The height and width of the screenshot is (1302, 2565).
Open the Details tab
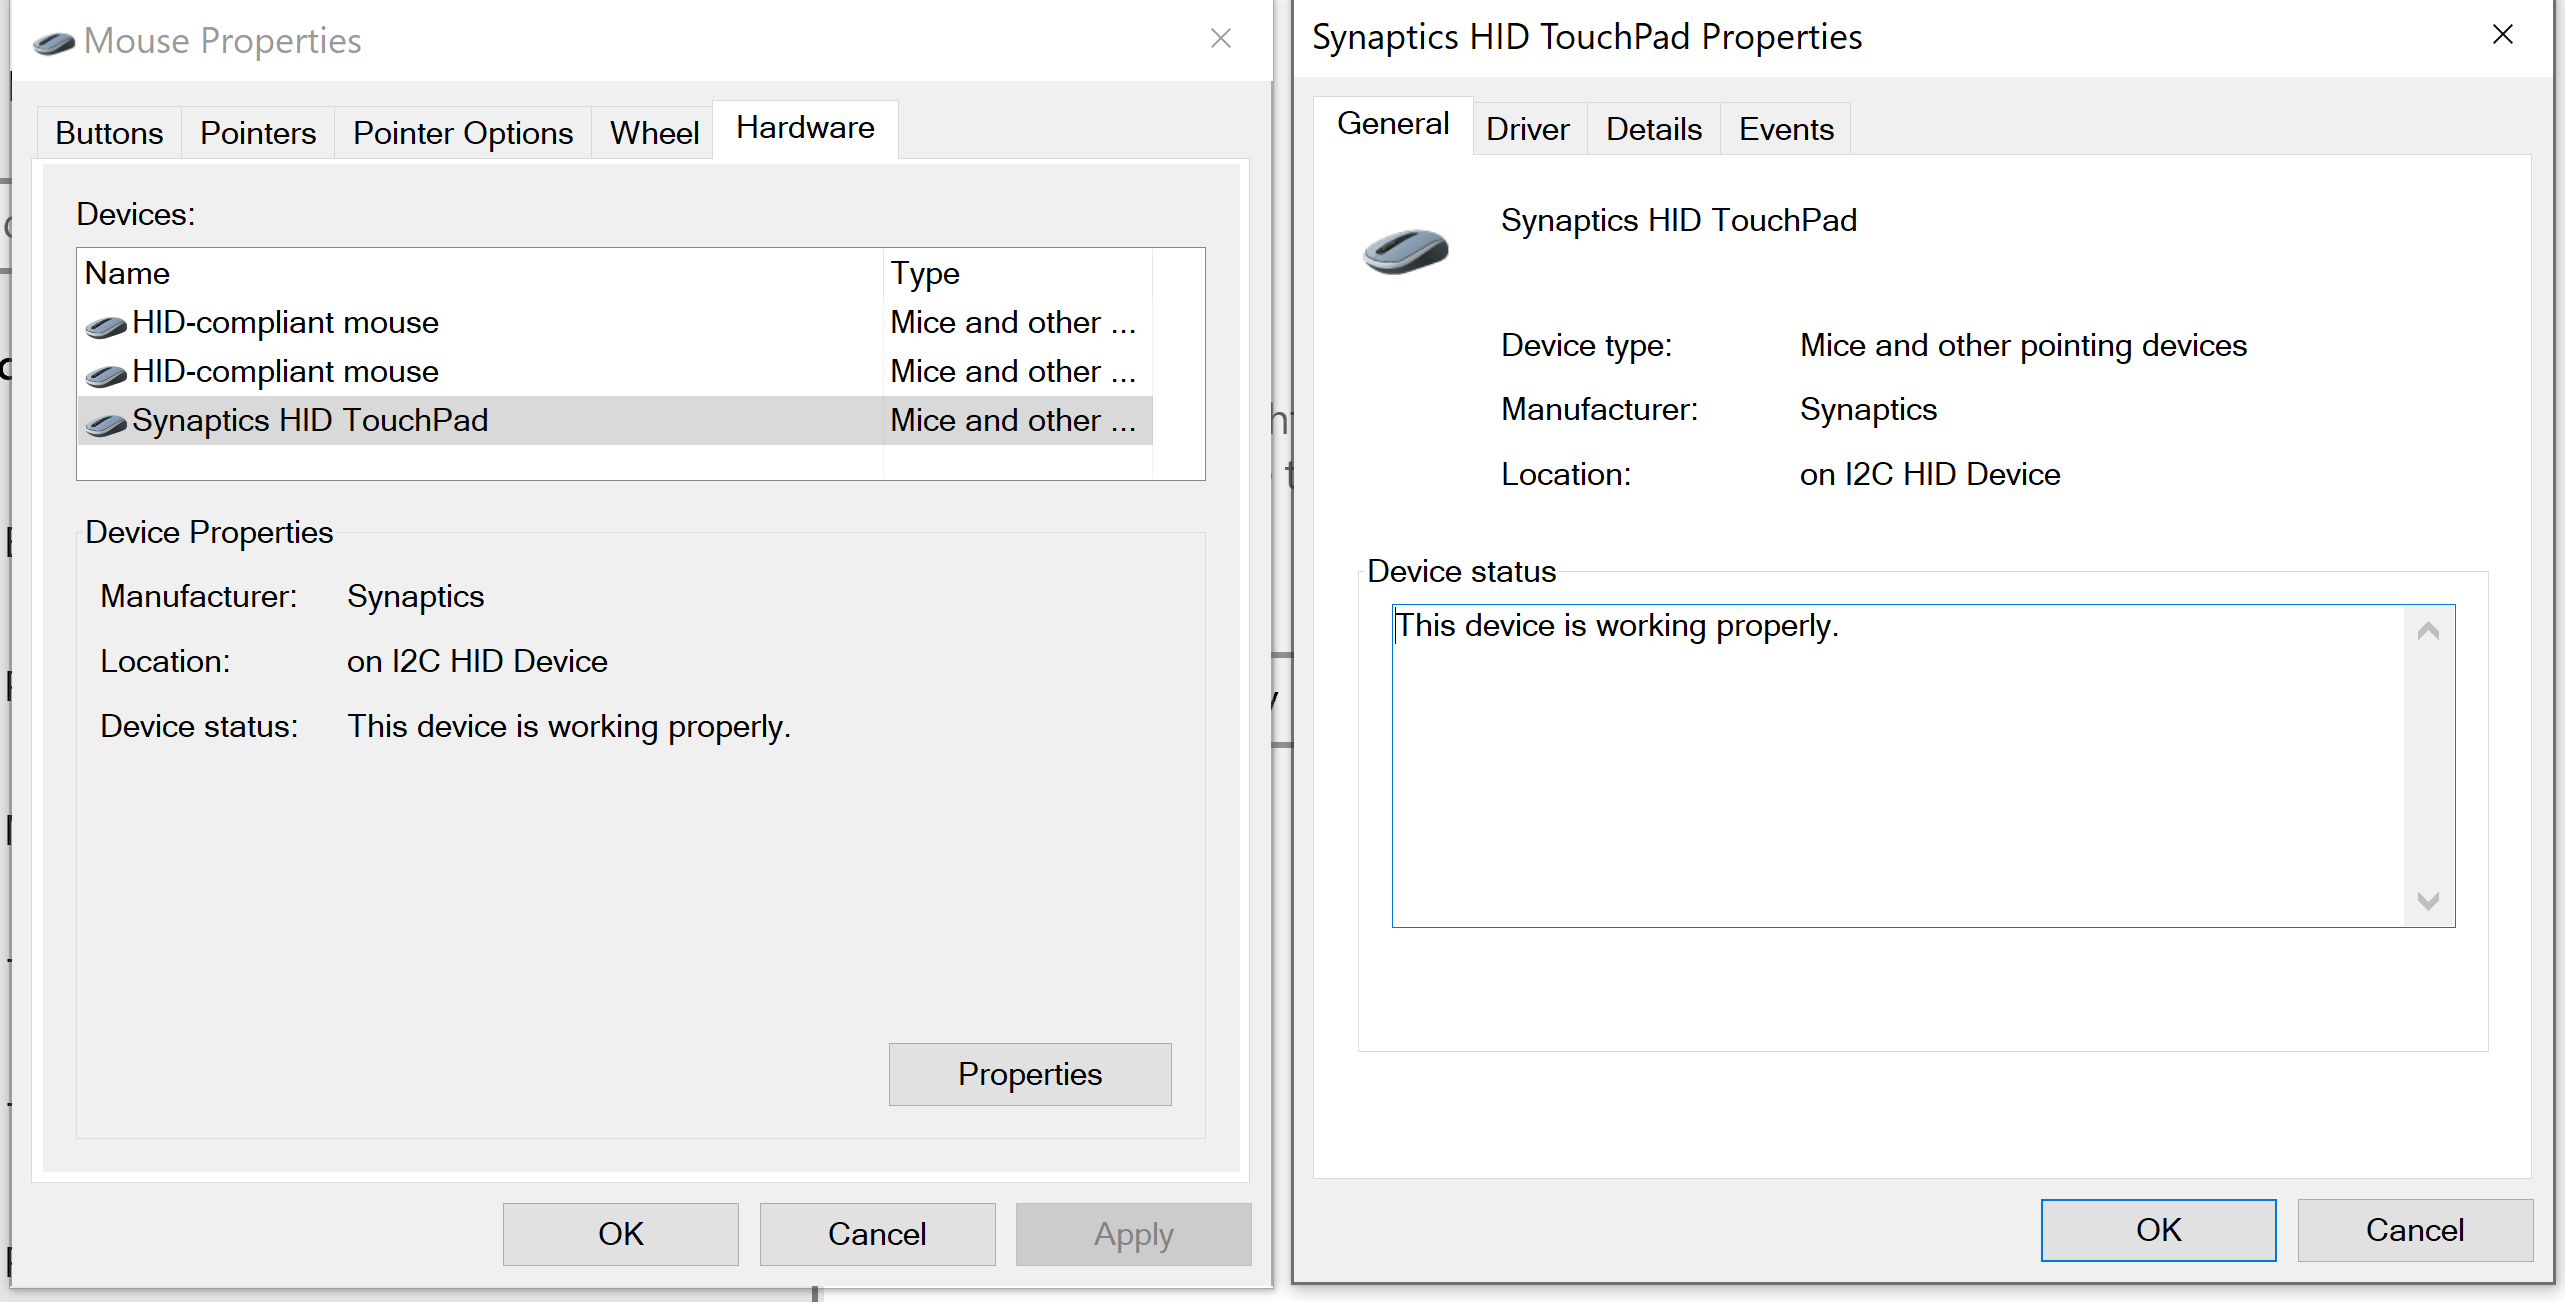click(x=1652, y=128)
